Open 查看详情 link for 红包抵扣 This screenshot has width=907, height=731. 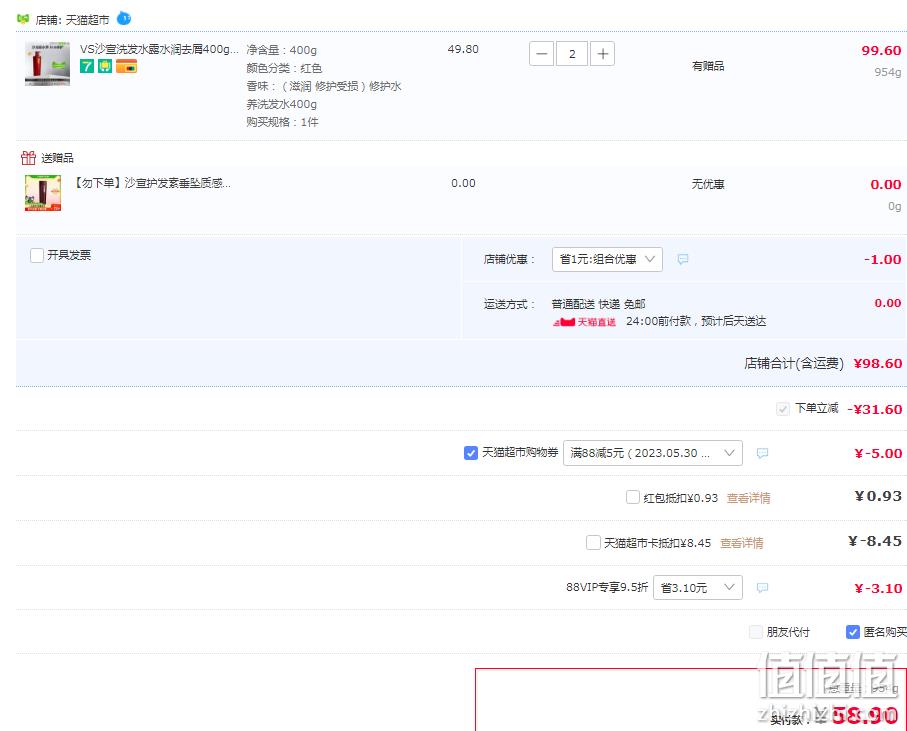tap(749, 498)
